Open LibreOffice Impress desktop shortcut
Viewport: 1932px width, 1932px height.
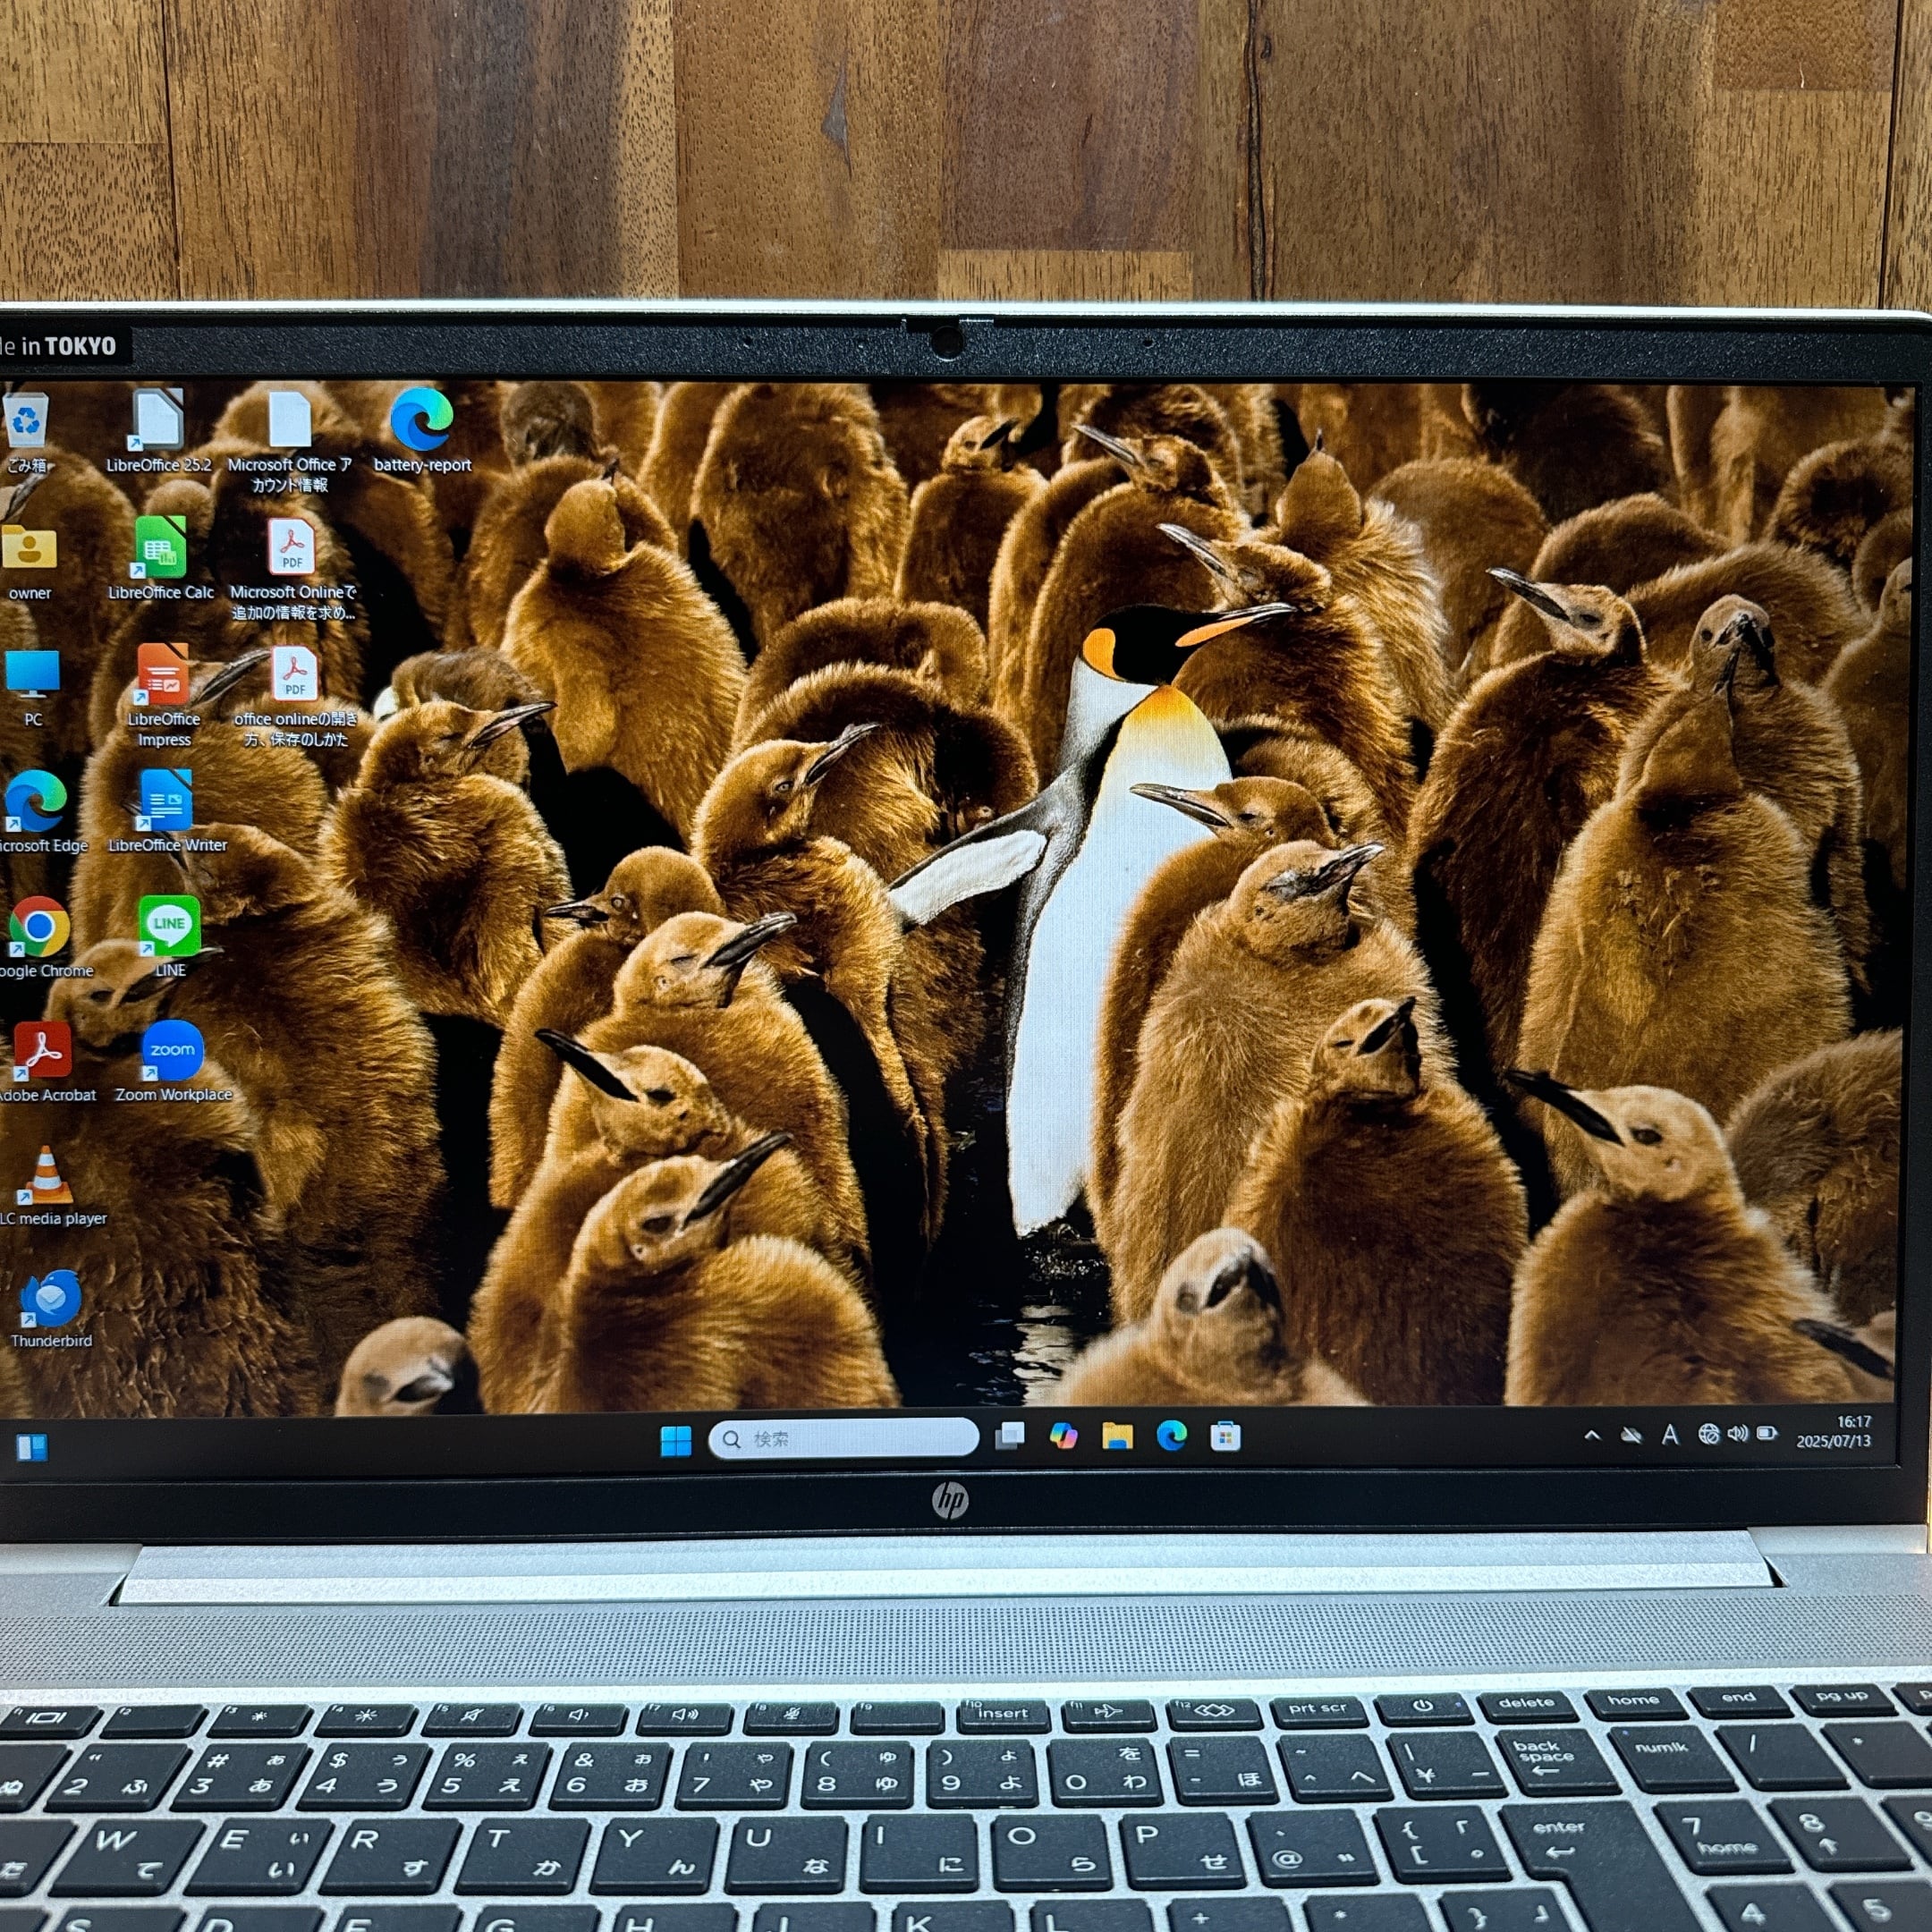coord(163,675)
